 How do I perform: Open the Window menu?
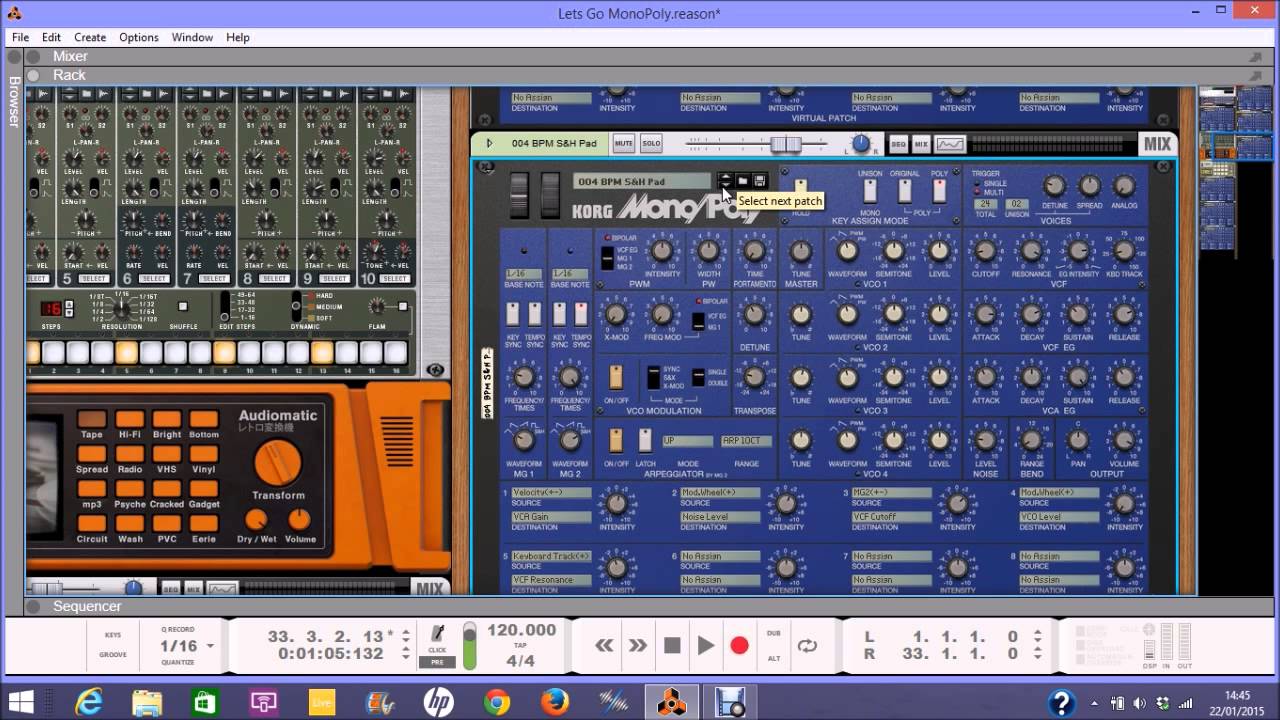pyautogui.click(x=192, y=37)
